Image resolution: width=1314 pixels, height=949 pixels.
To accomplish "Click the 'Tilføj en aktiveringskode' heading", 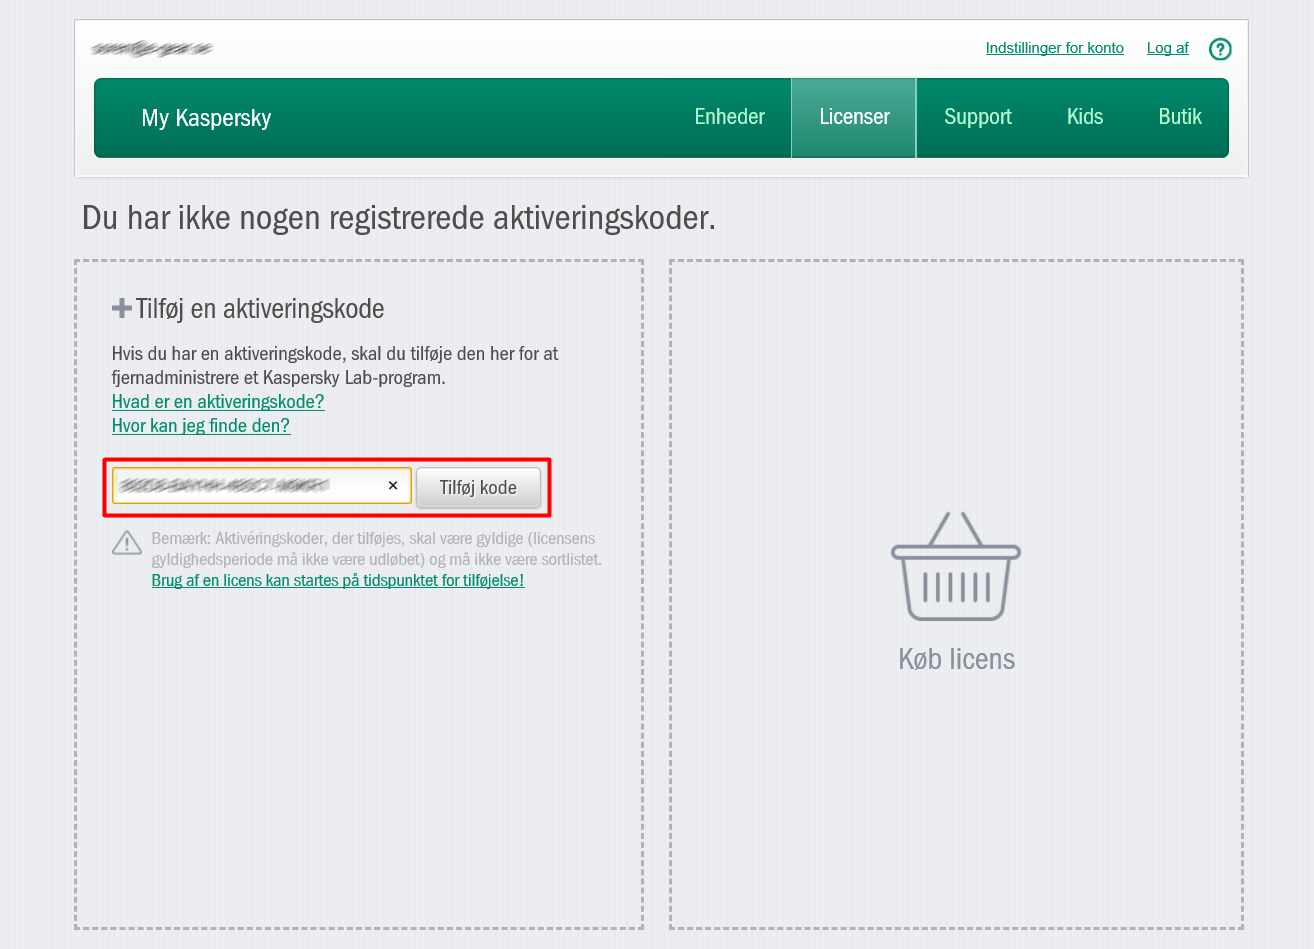I will coord(260,309).
